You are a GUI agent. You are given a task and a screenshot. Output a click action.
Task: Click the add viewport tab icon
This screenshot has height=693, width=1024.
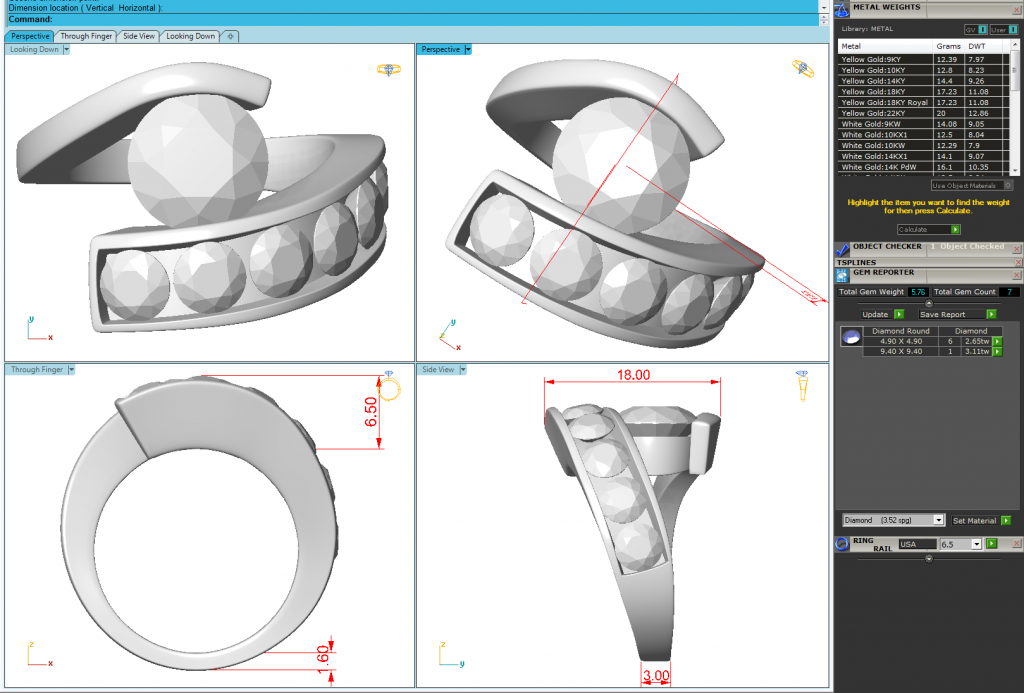230,36
